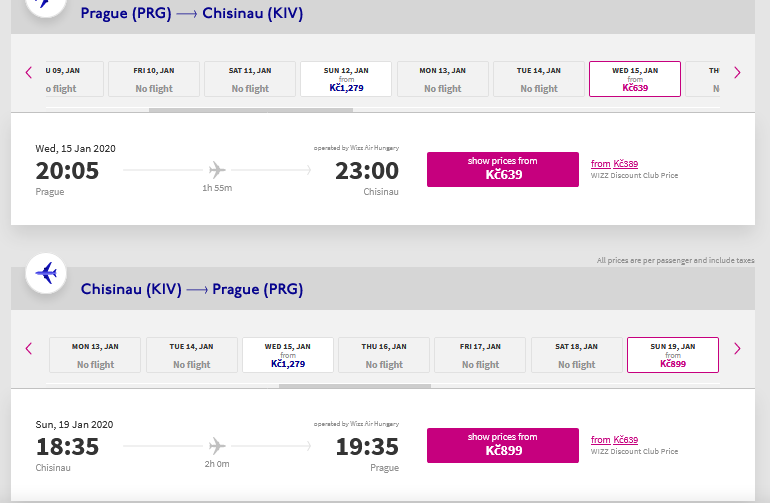Click the return flight airplane circle icon

pos(46,273)
